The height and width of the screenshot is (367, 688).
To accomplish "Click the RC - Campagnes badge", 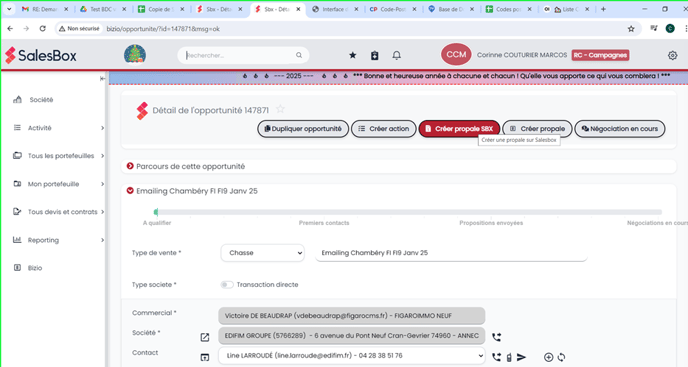I will pyautogui.click(x=600, y=55).
